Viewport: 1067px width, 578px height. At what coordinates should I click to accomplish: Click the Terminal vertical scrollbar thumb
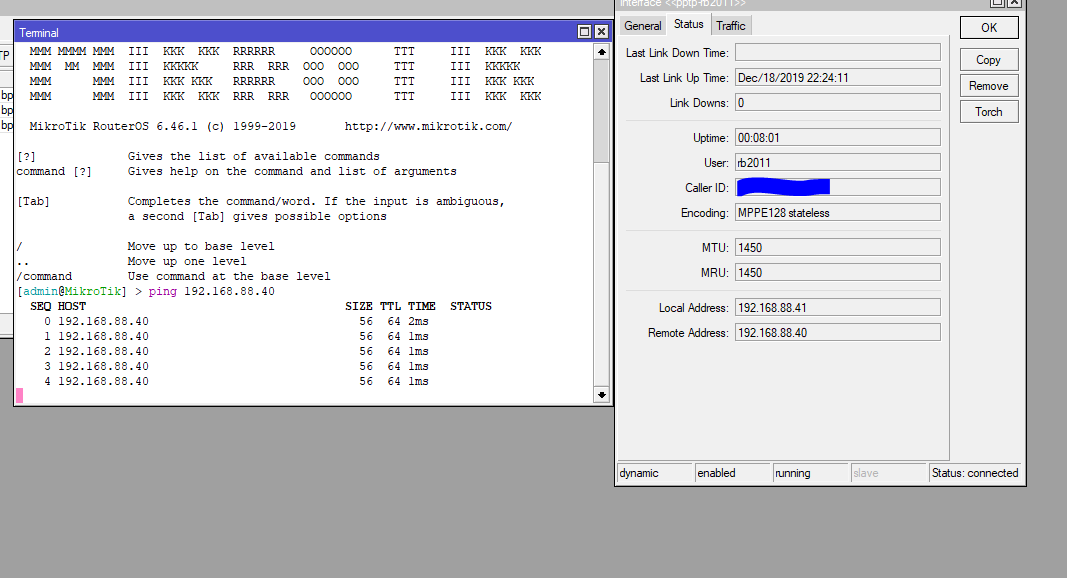pyautogui.click(x=602, y=111)
